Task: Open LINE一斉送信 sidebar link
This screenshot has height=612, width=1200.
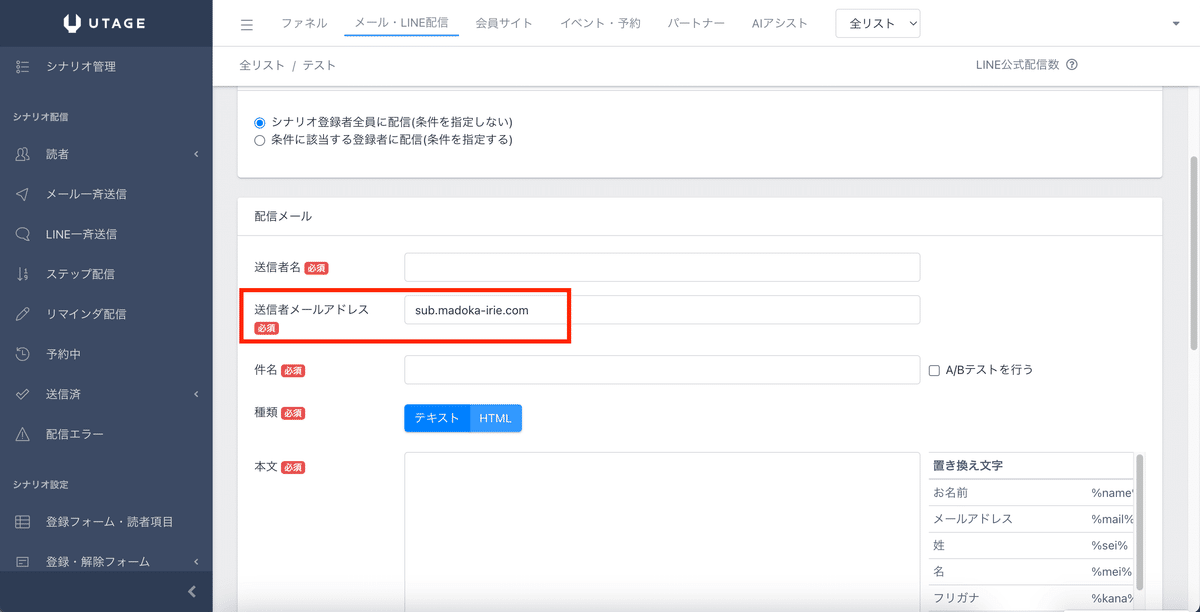Action: click(81, 234)
